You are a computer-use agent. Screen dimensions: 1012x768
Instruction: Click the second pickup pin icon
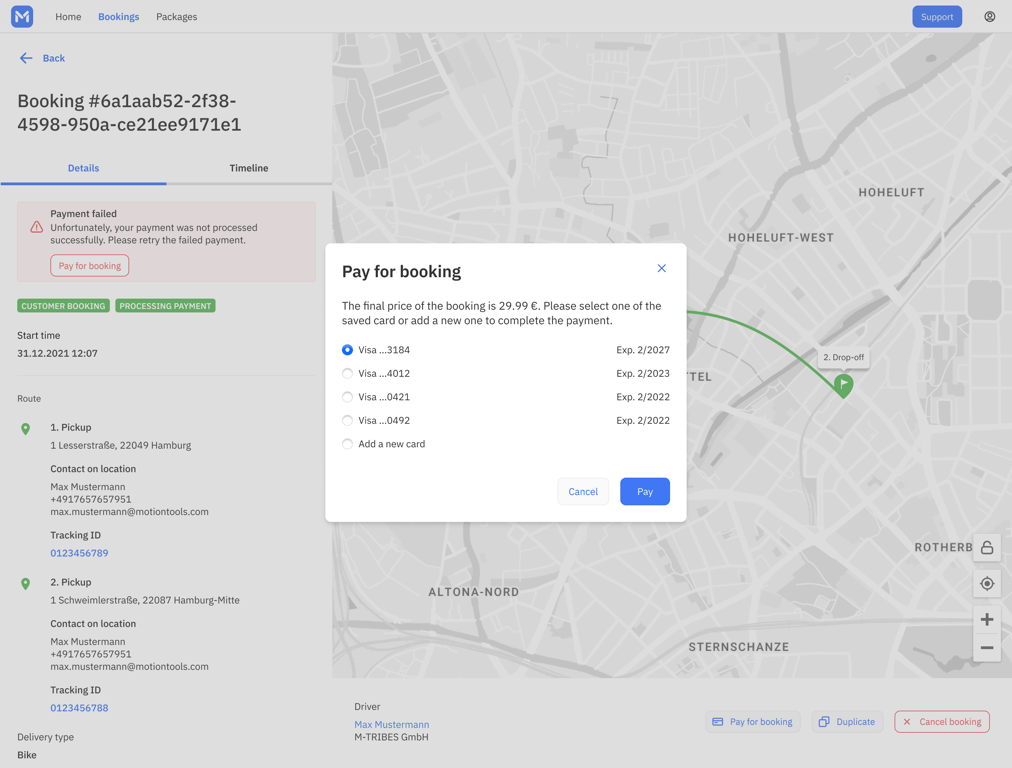(x=25, y=584)
